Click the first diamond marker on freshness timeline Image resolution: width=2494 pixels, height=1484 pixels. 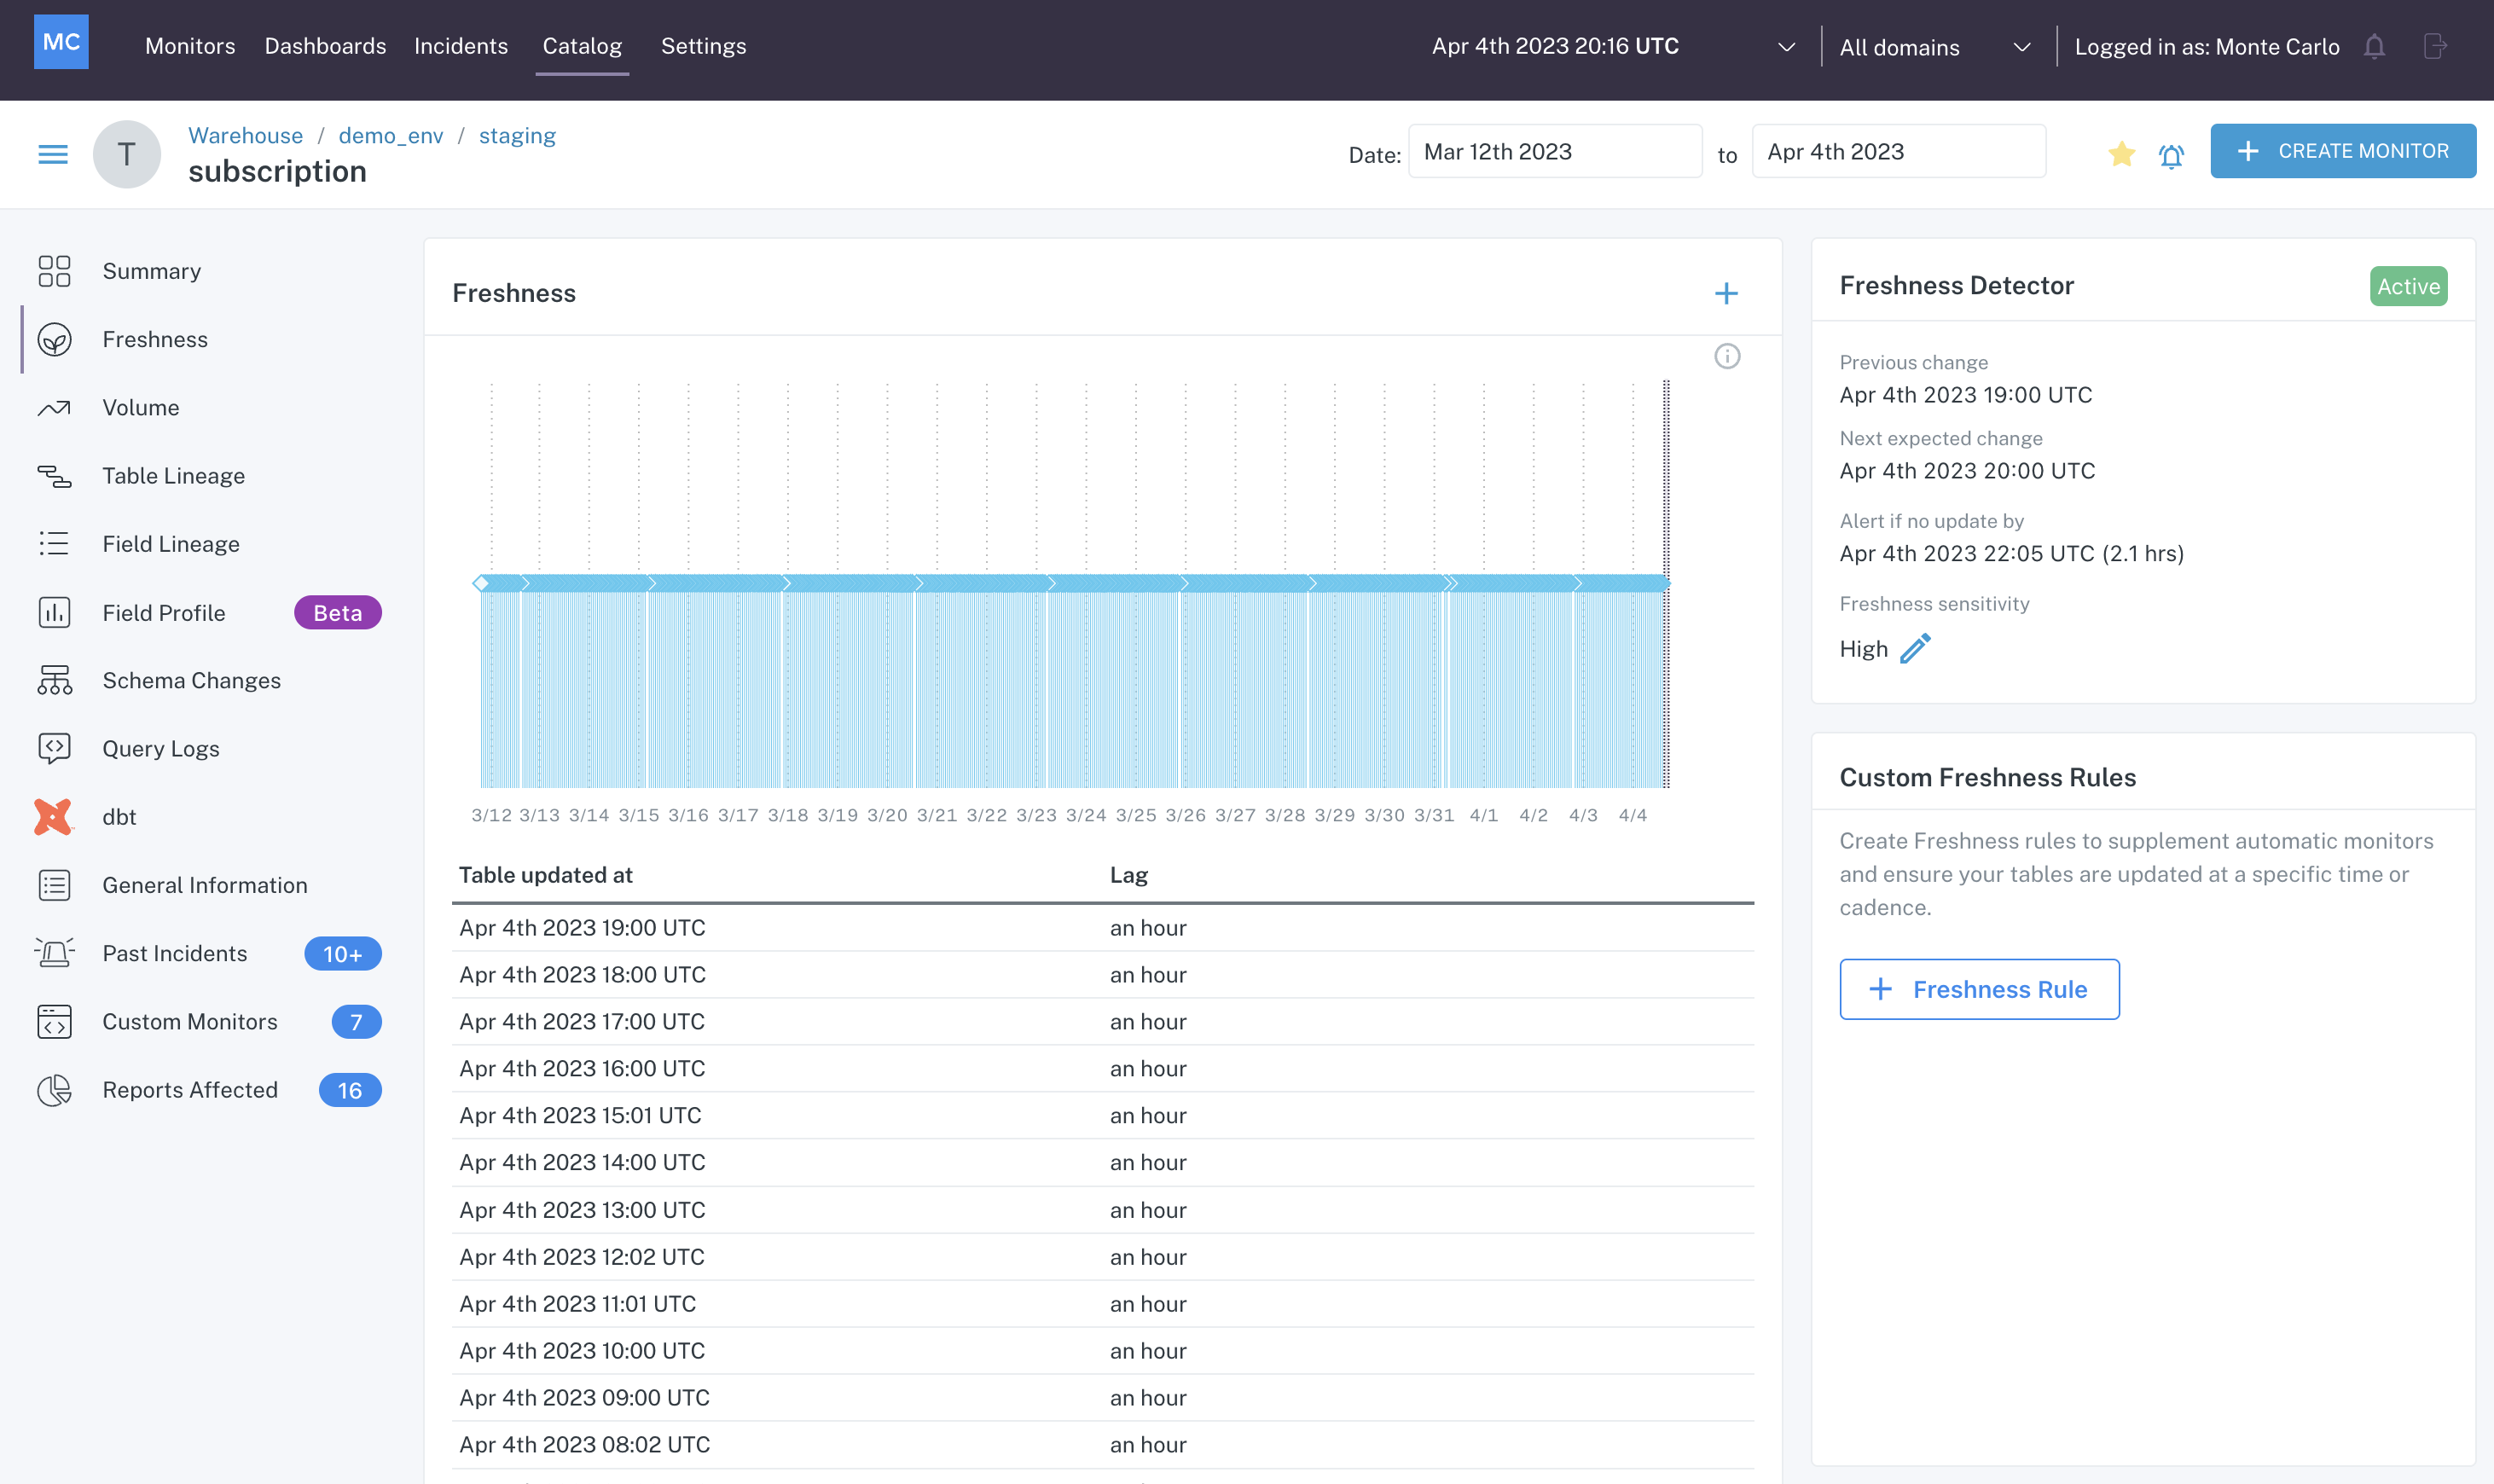[x=481, y=583]
